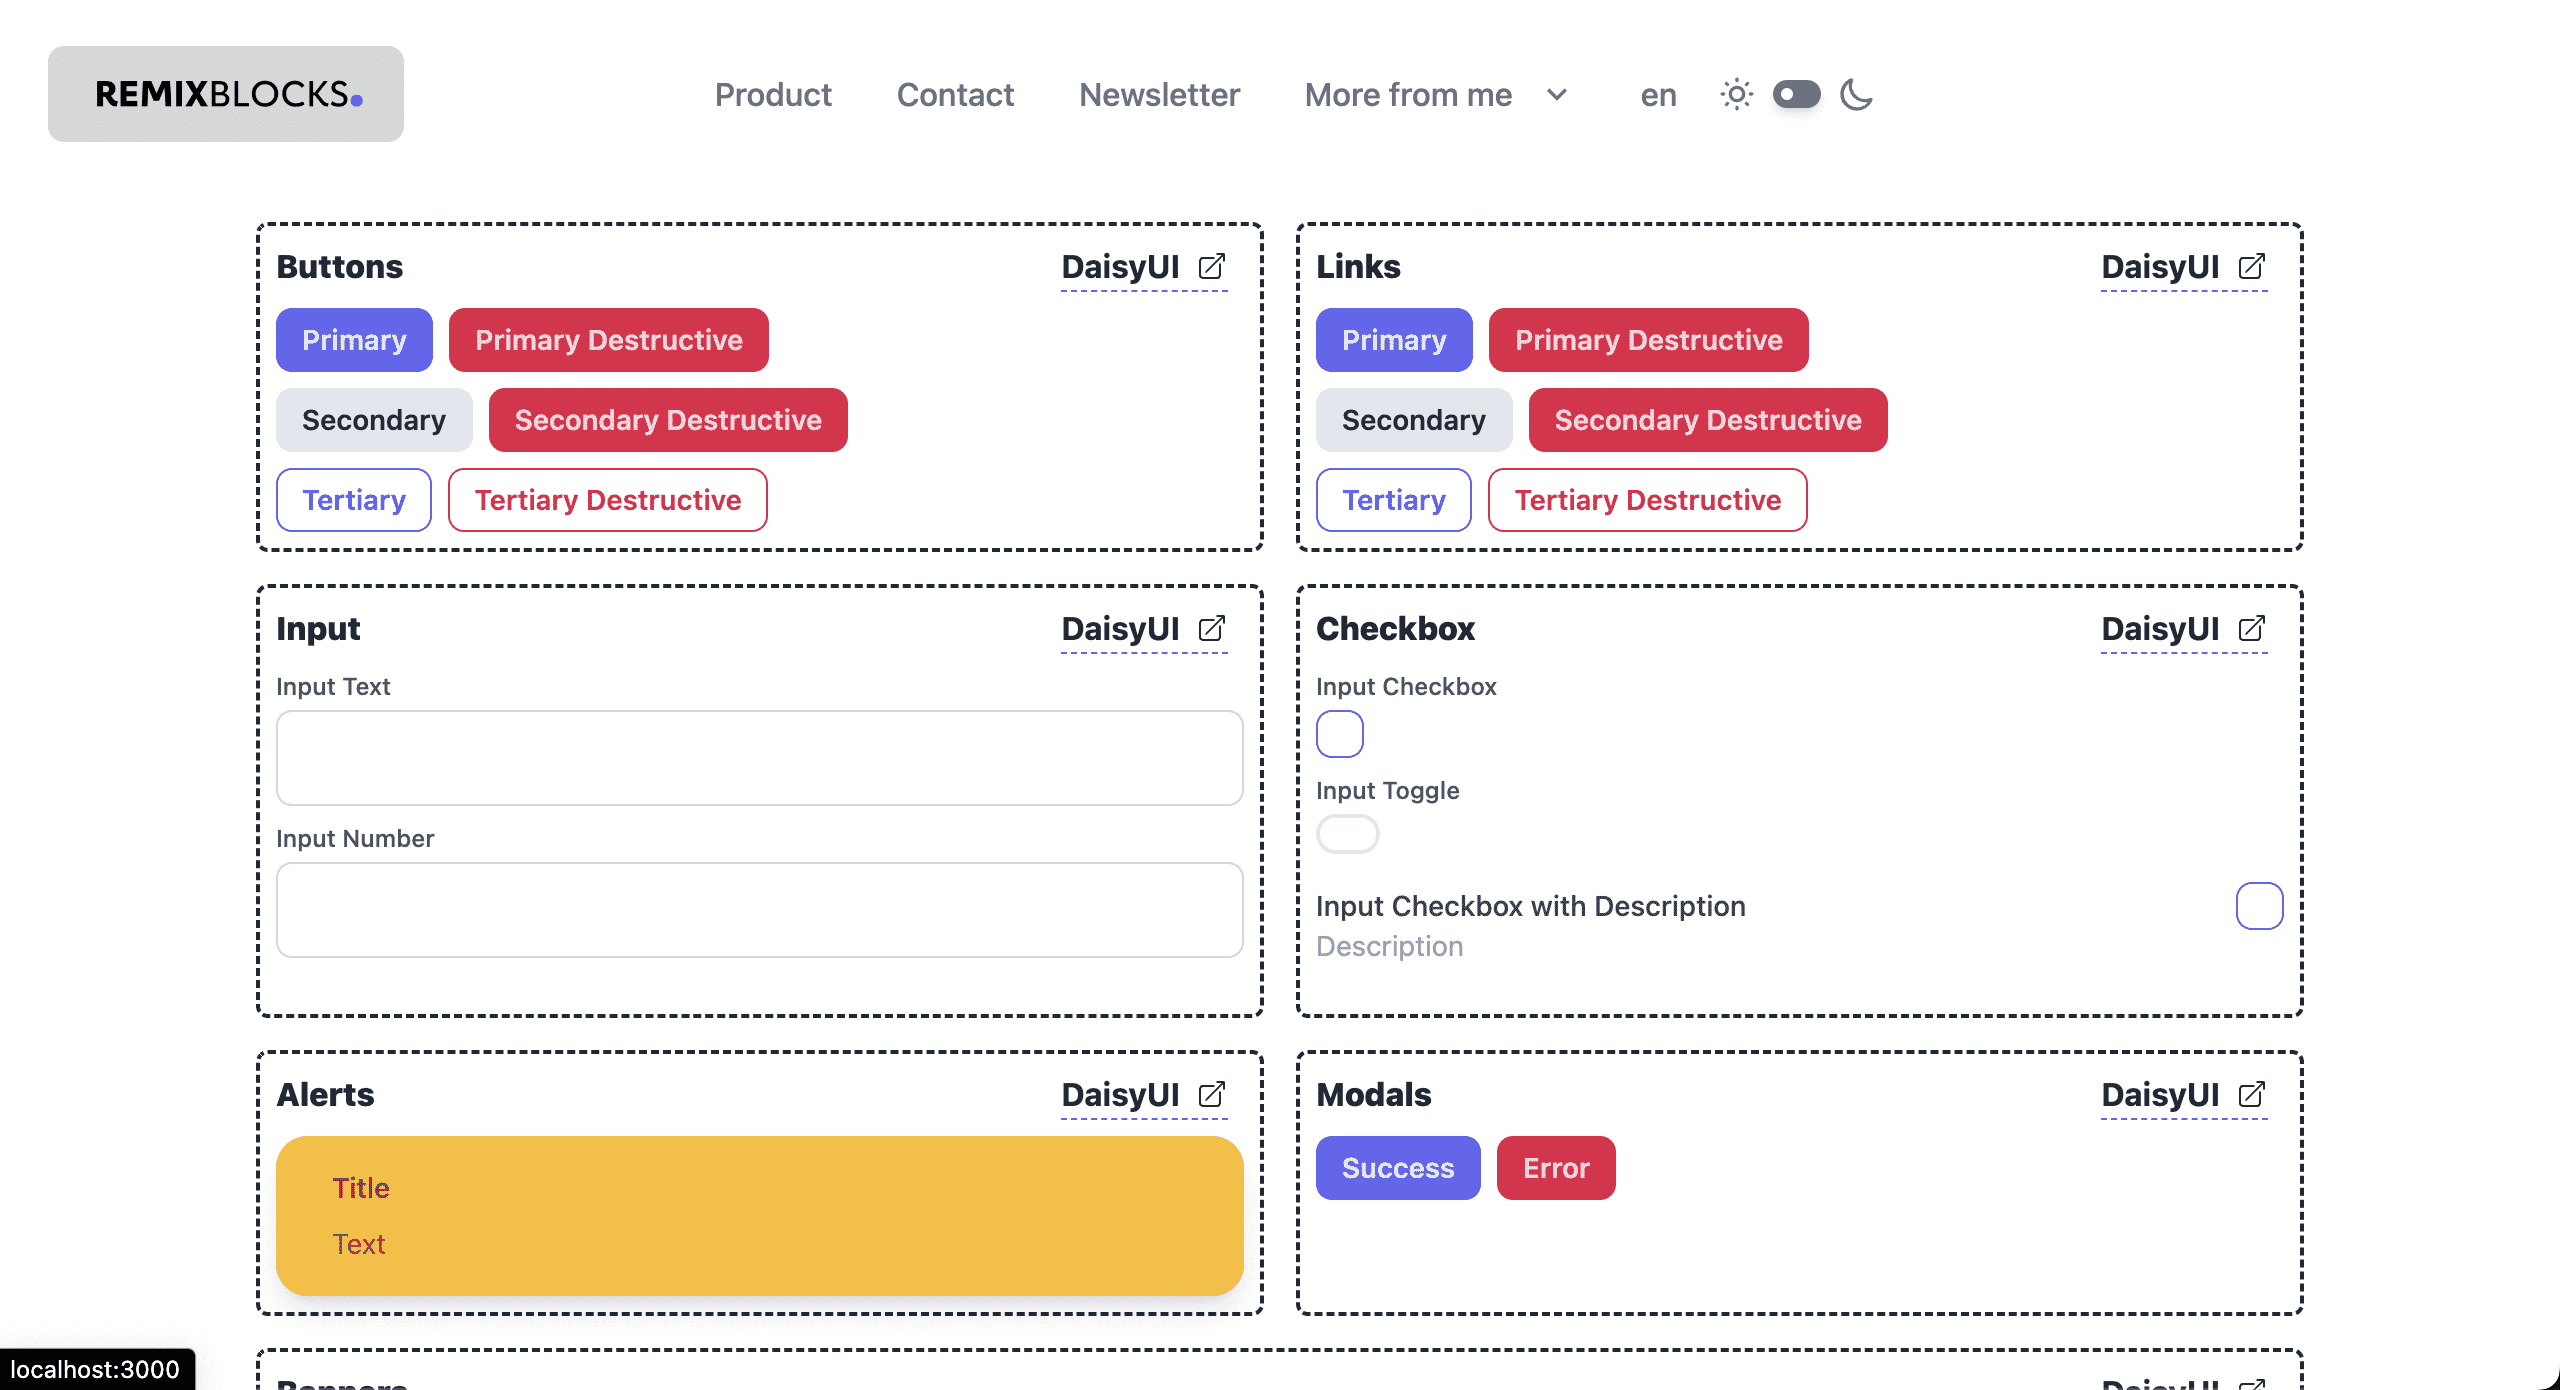This screenshot has width=2560, height=1390.
Task: Click external link icon in Alerts panel
Action: coord(1212,1095)
